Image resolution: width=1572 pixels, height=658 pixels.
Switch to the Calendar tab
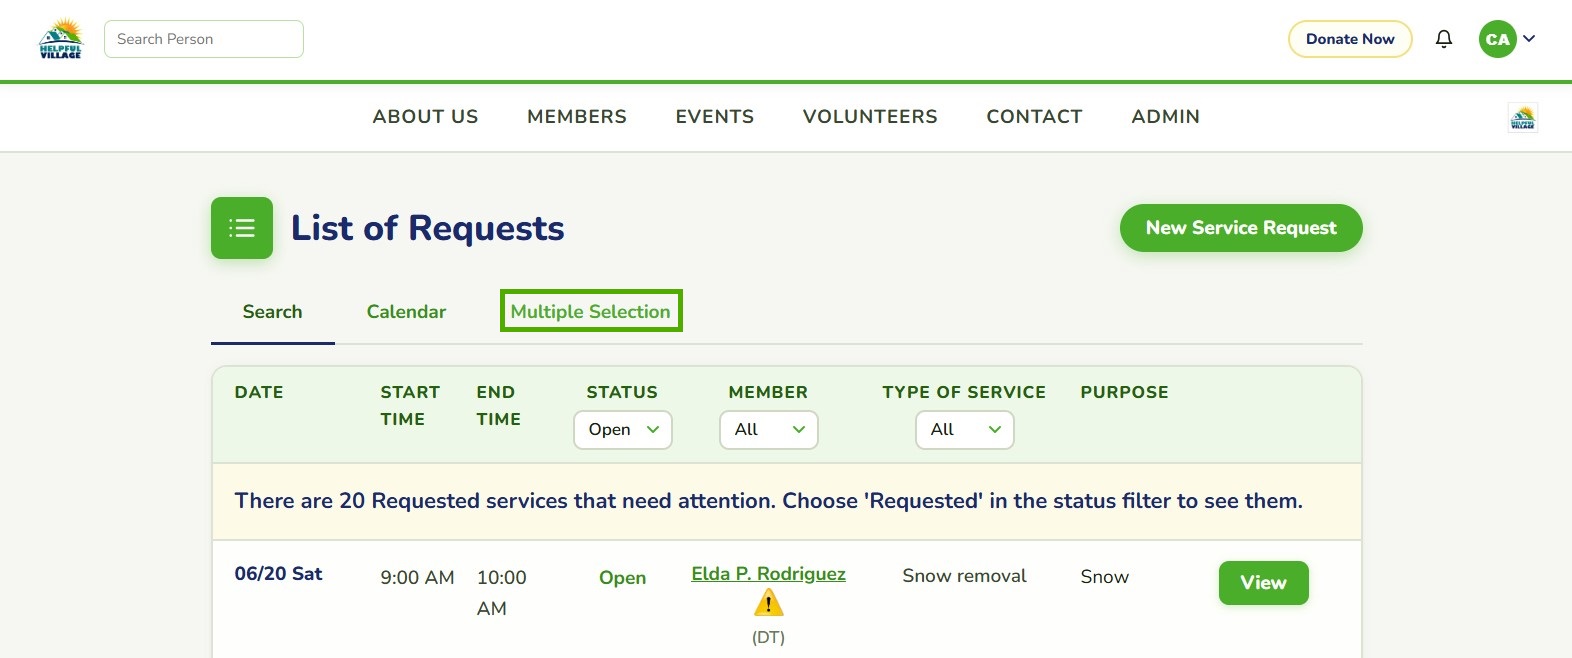[406, 312]
